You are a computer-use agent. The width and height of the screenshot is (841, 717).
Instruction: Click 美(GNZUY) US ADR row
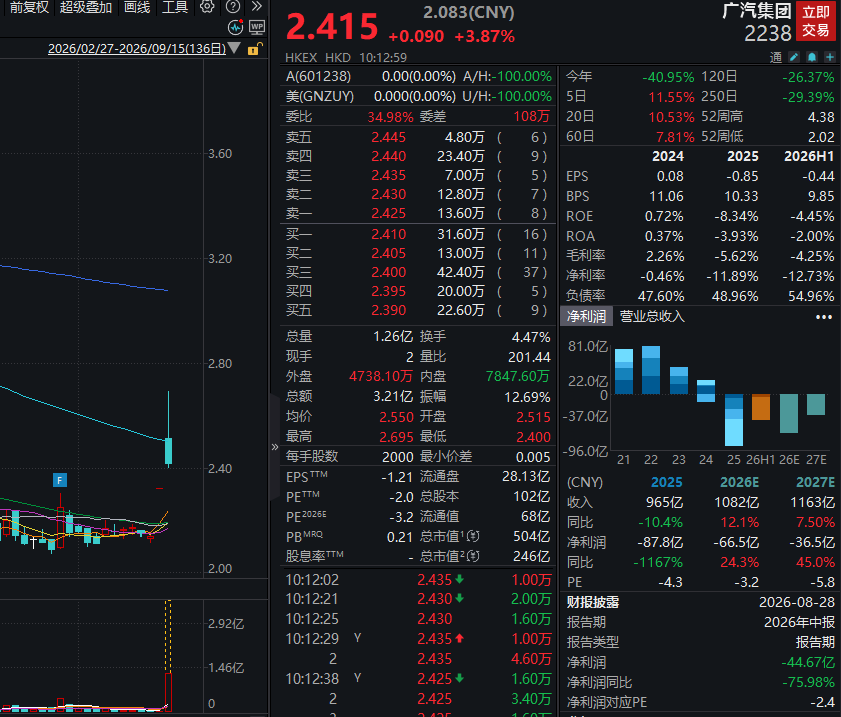[x=418, y=97]
